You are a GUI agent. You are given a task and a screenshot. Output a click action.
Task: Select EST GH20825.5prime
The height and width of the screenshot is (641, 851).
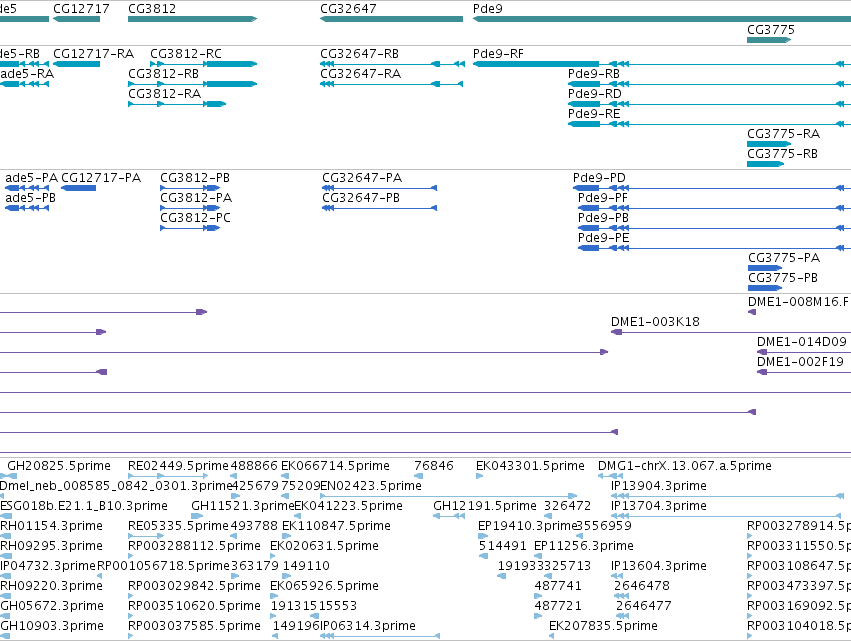pos(59,466)
